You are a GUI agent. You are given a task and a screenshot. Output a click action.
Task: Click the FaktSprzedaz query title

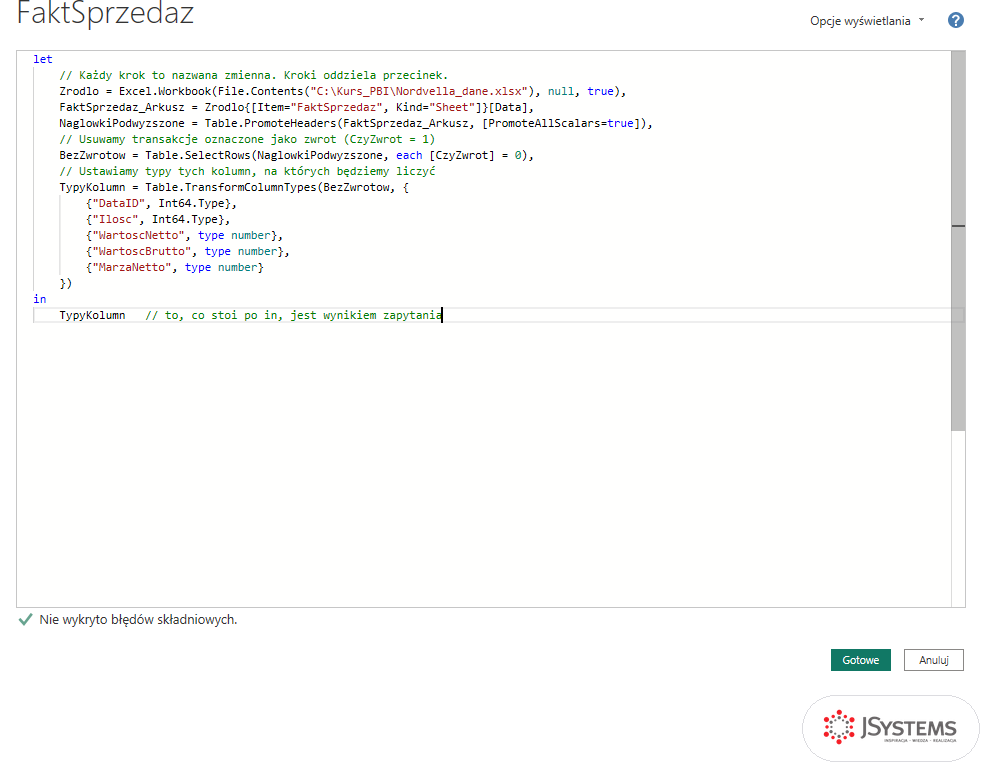pos(105,13)
